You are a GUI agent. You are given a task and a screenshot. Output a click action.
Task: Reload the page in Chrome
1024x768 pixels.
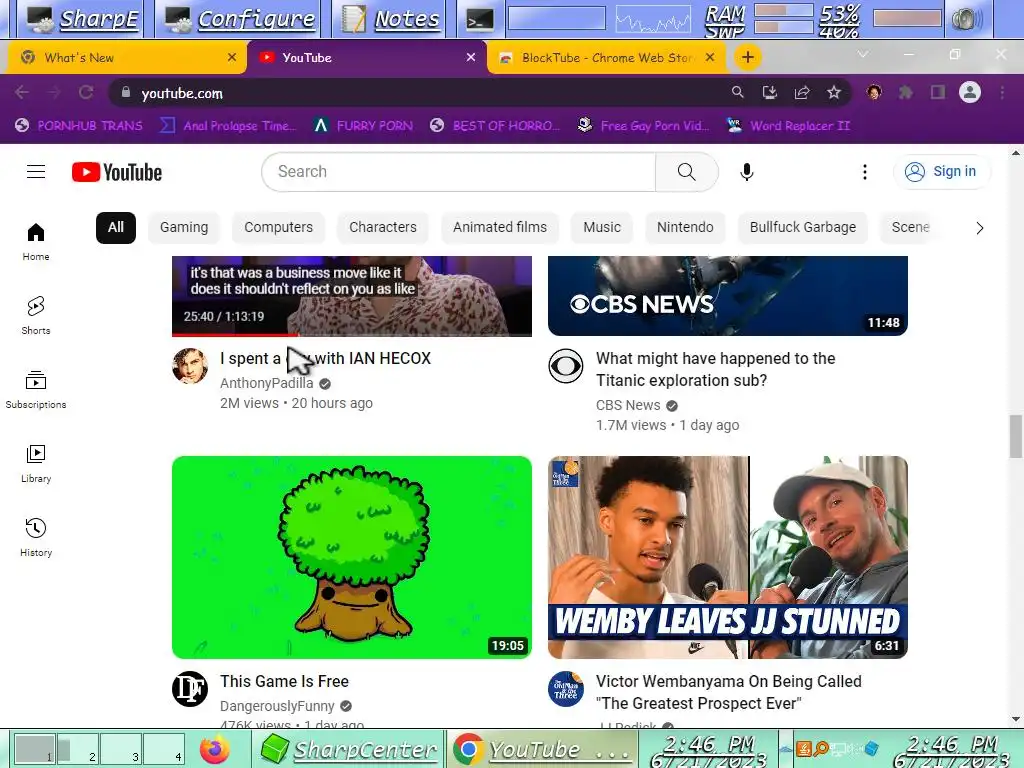coord(86,93)
